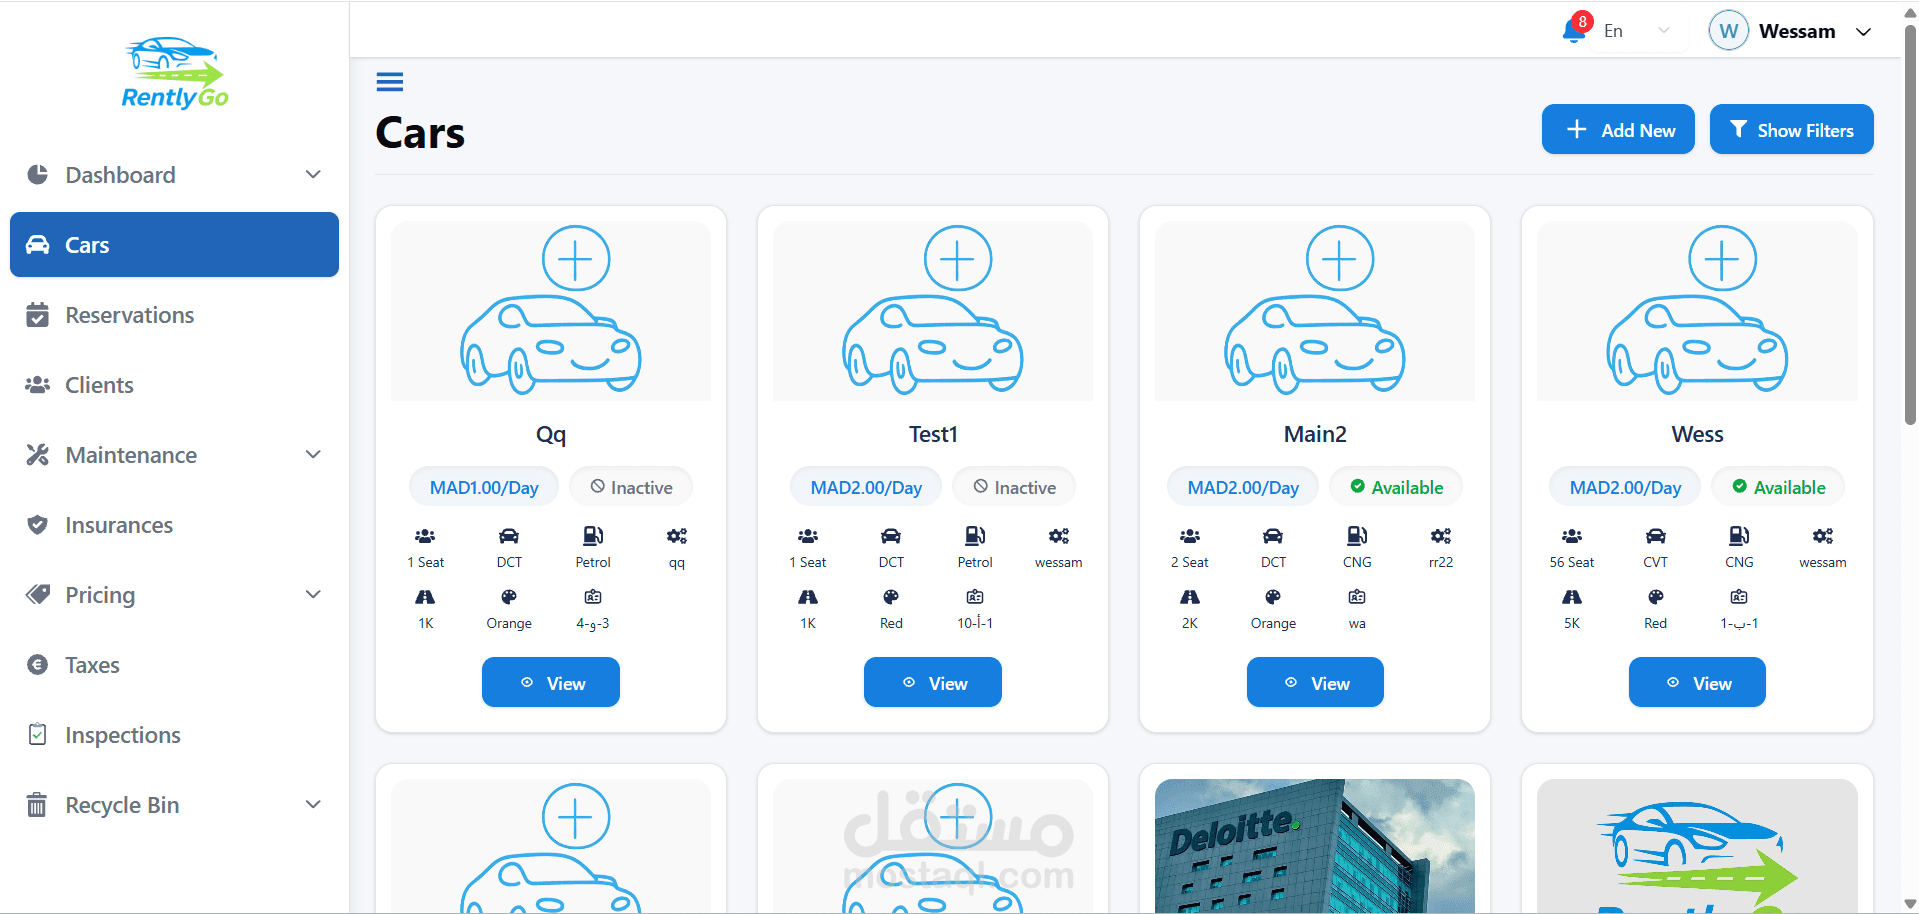Expand the Dashboard menu chevron
This screenshot has width=1919, height=914.
[x=313, y=175]
